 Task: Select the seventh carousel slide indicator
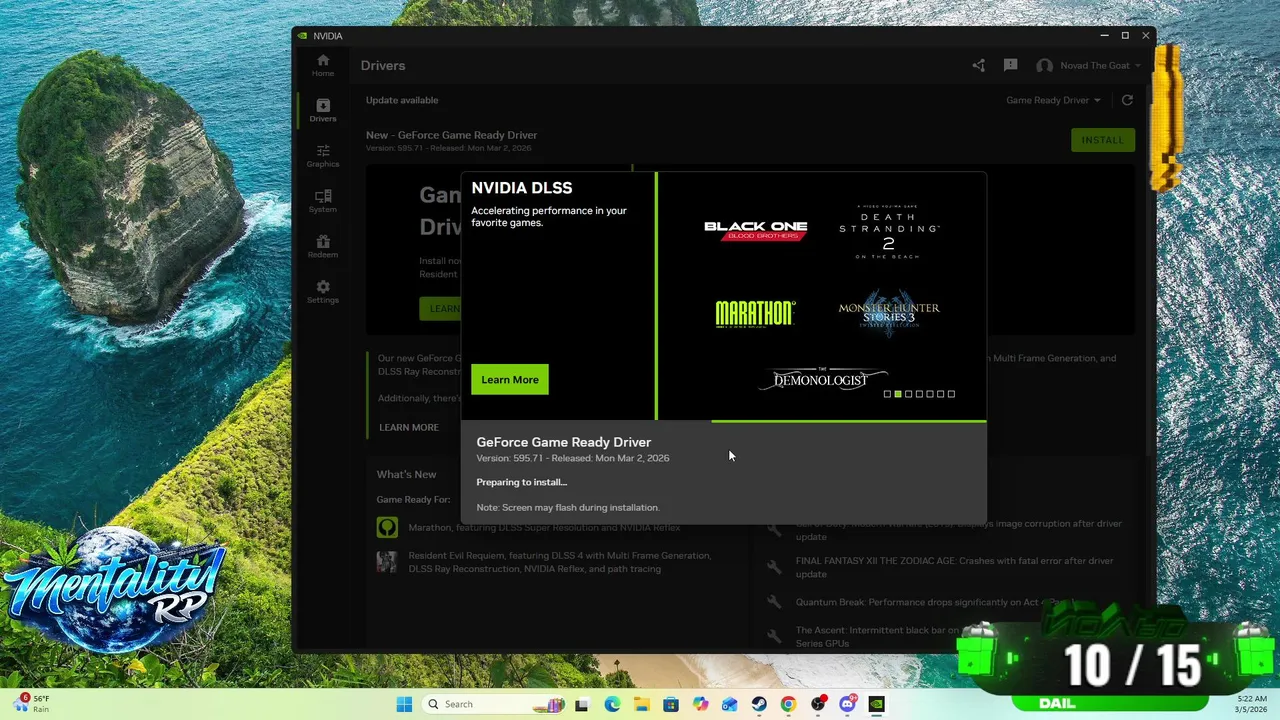[x=951, y=394]
